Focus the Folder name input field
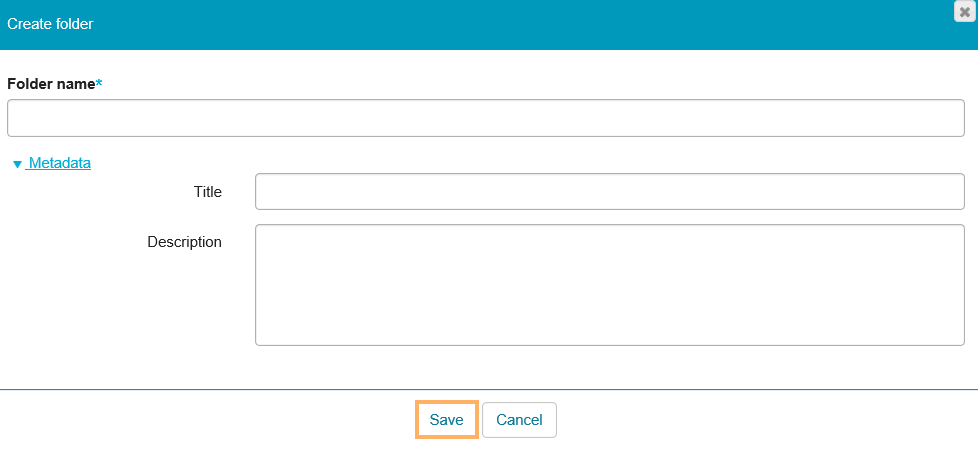The image size is (978, 449). (485, 118)
